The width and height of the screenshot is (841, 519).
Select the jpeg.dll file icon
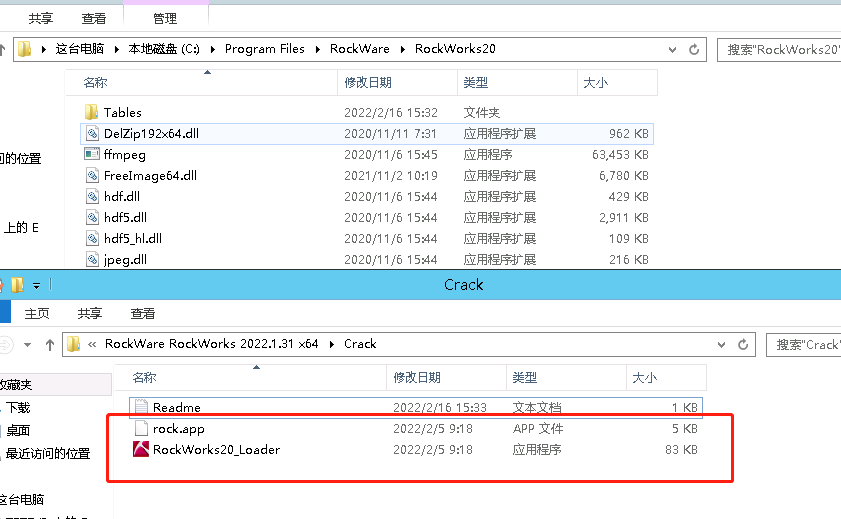point(92,260)
